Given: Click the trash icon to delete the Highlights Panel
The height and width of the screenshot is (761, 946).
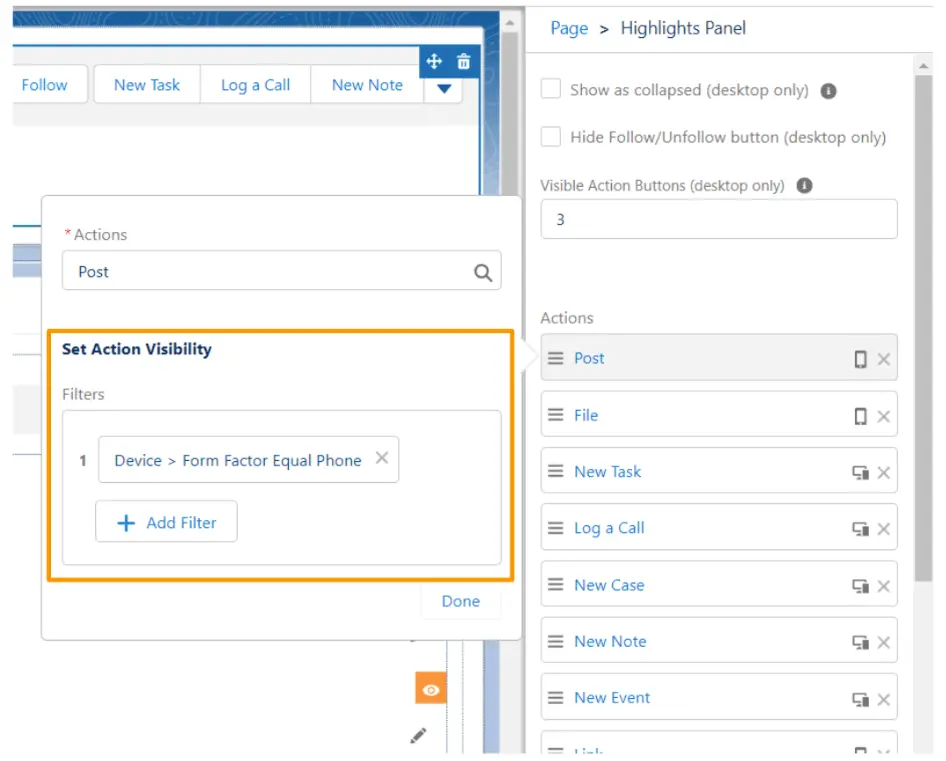Looking at the screenshot, I should 463,61.
